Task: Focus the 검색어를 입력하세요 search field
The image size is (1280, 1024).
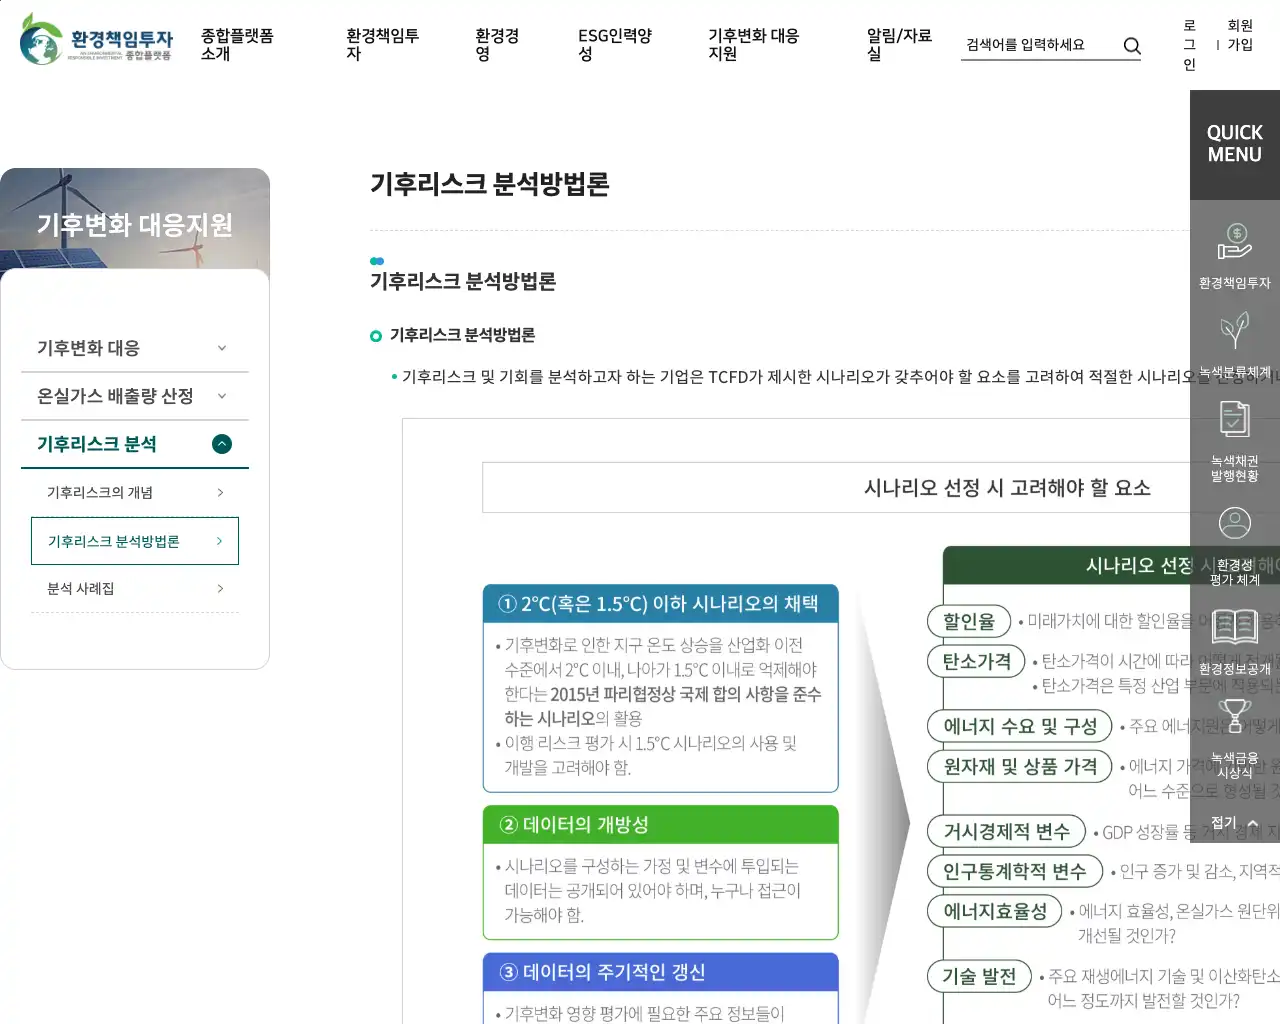Action: (1038, 45)
